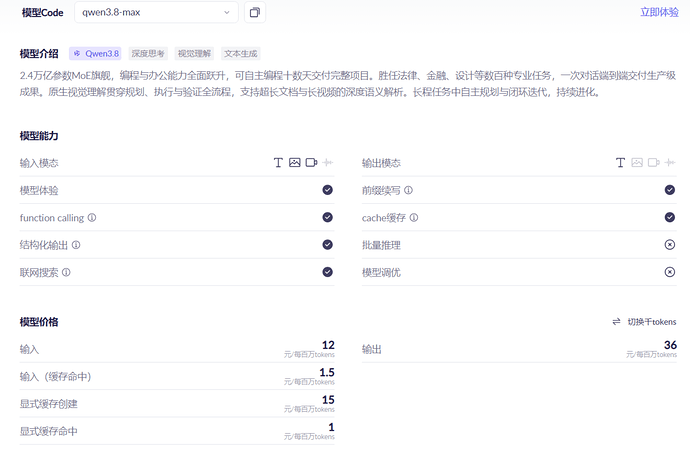Click the 模型能力 heading
The height and width of the screenshot is (456, 690).
pyautogui.click(x=39, y=136)
